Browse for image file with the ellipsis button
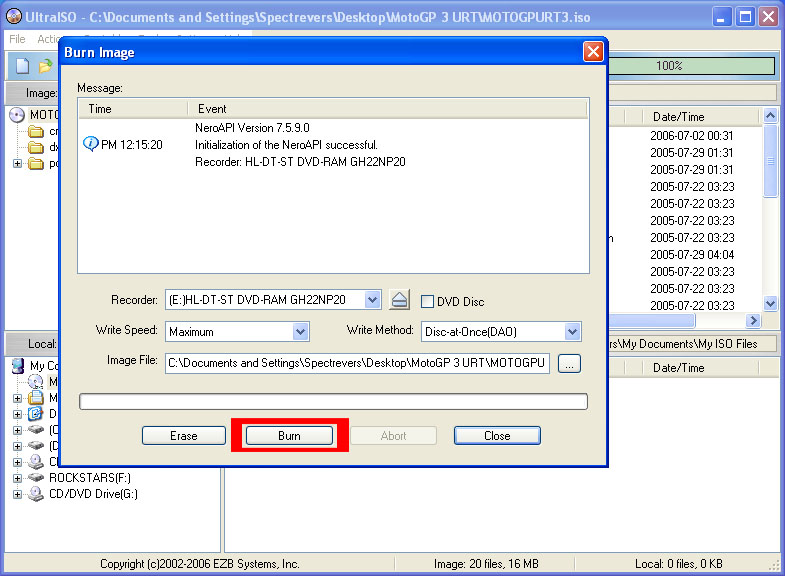785x576 pixels. (x=569, y=364)
